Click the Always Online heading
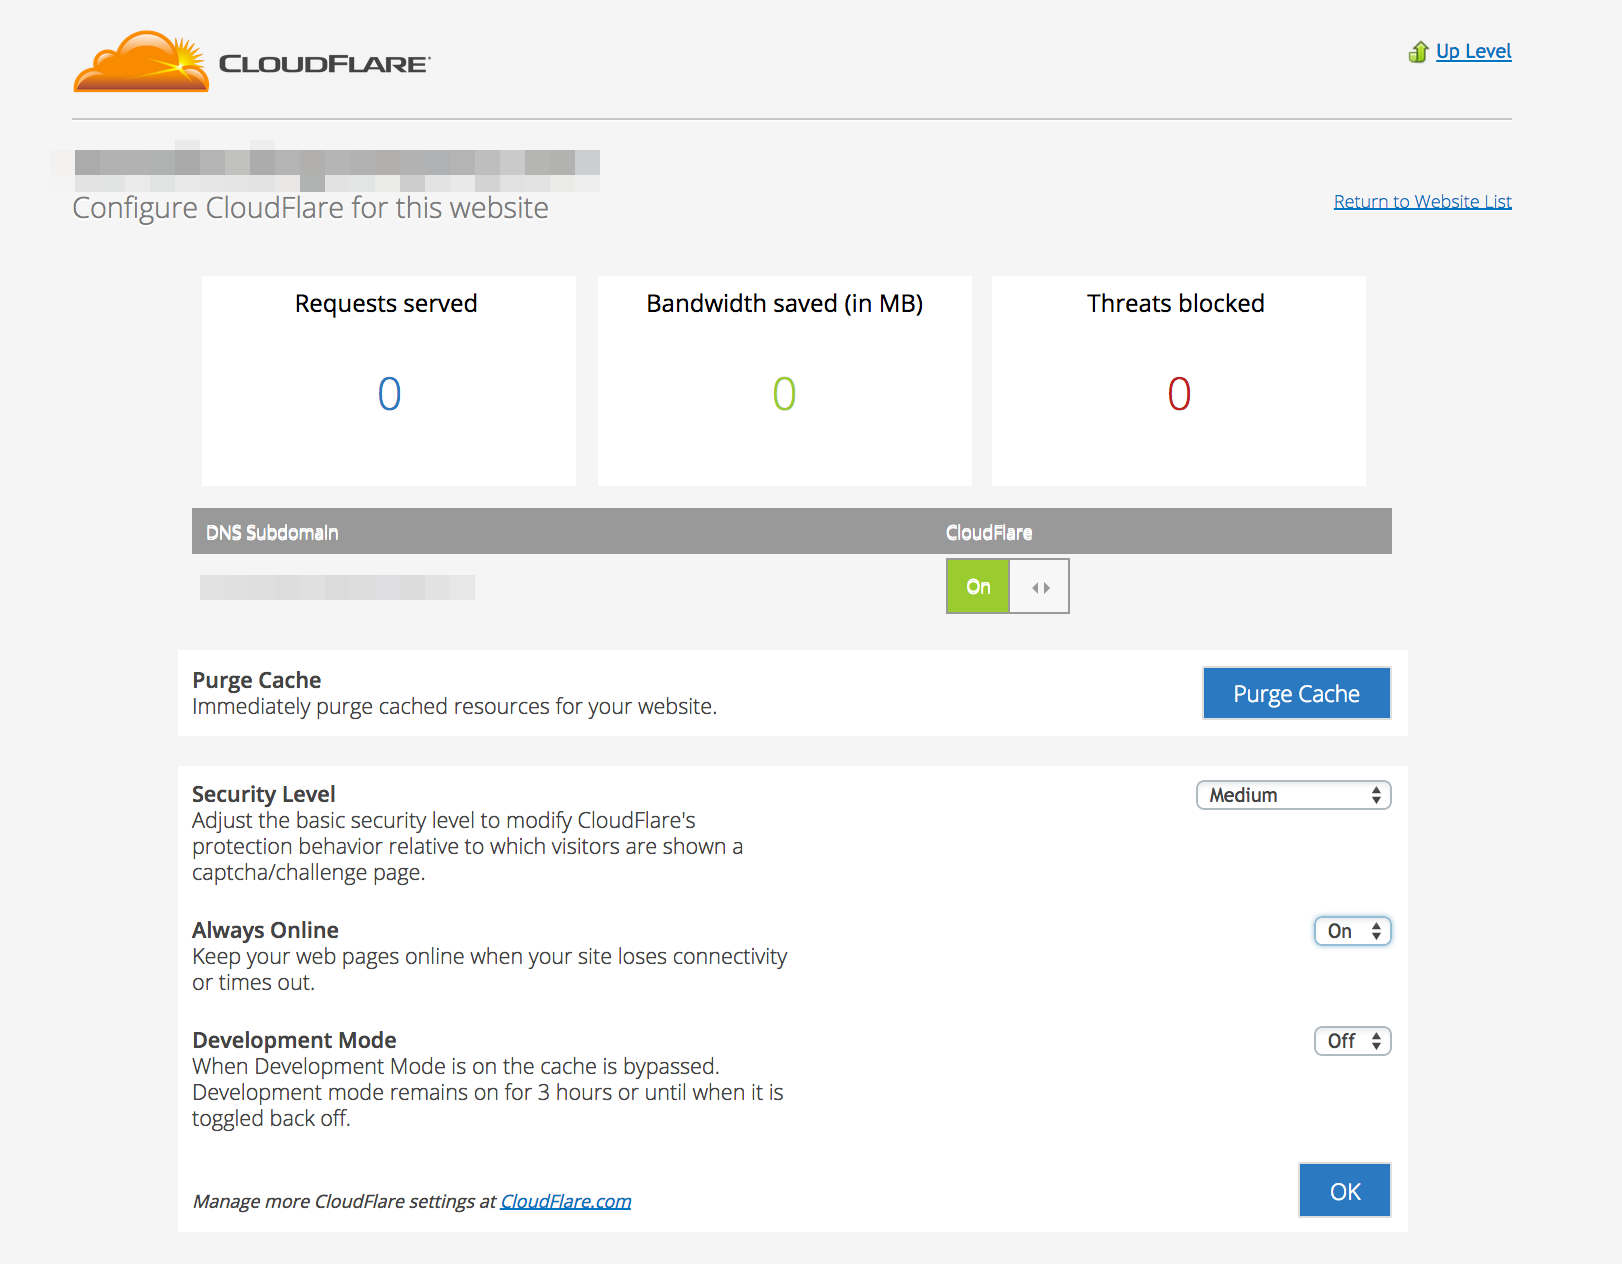This screenshot has height=1264, width=1622. click(x=265, y=930)
